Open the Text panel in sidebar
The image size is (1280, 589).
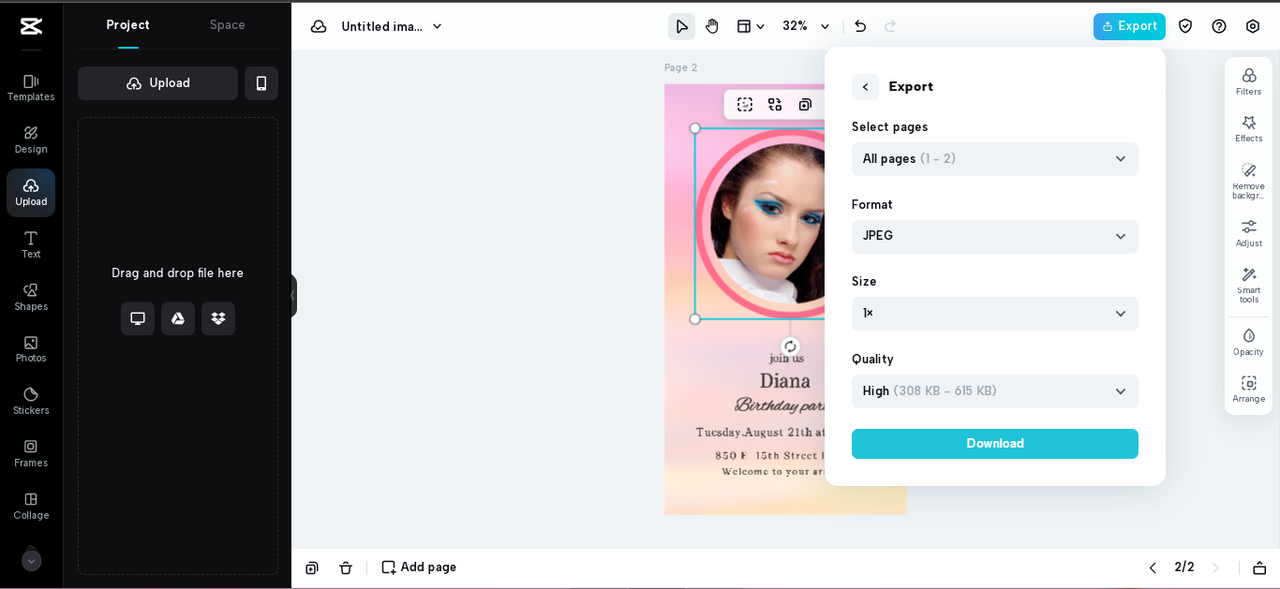31,244
